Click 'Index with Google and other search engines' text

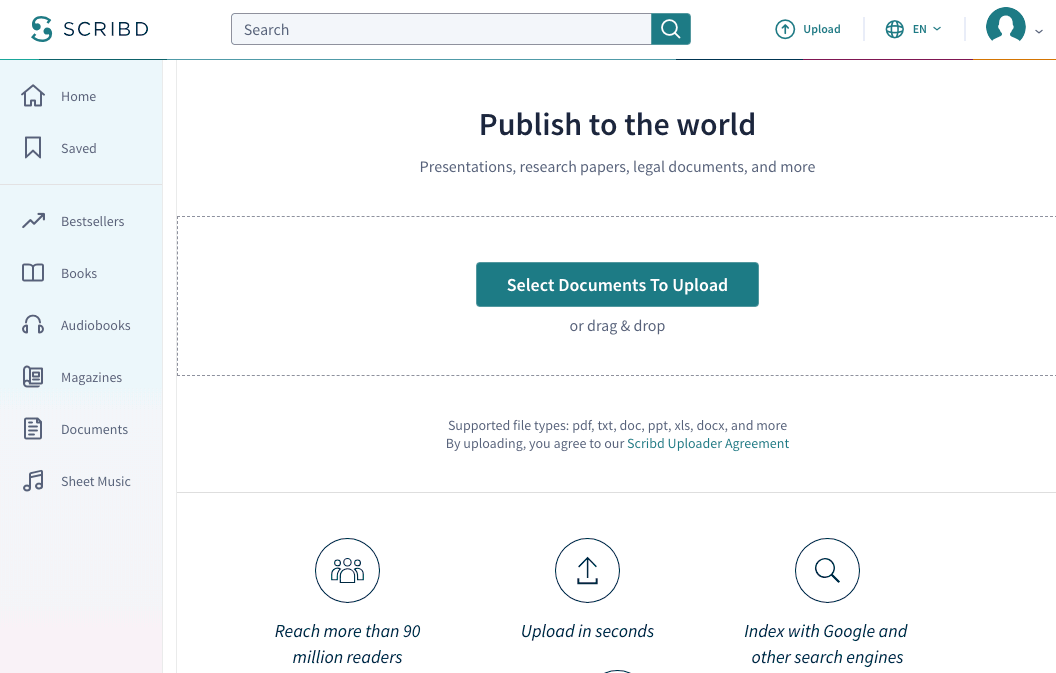(827, 644)
